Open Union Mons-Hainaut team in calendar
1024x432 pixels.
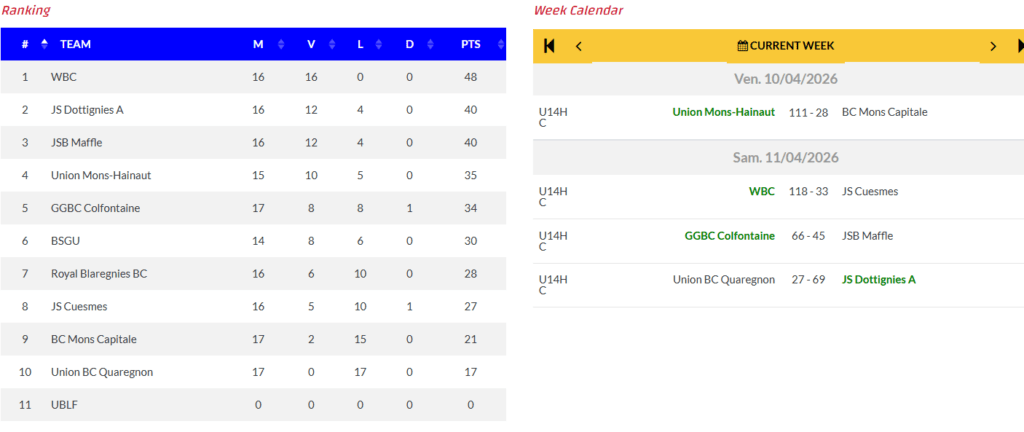(x=723, y=112)
